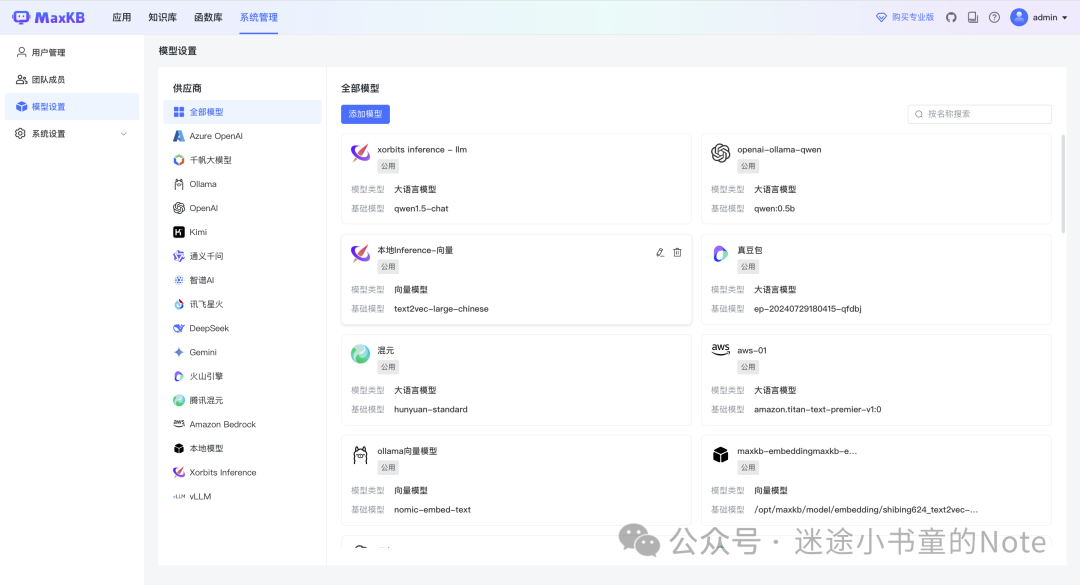1080x585 pixels.
Task: Click the 真豆包 card icon
Action: (x=720, y=254)
